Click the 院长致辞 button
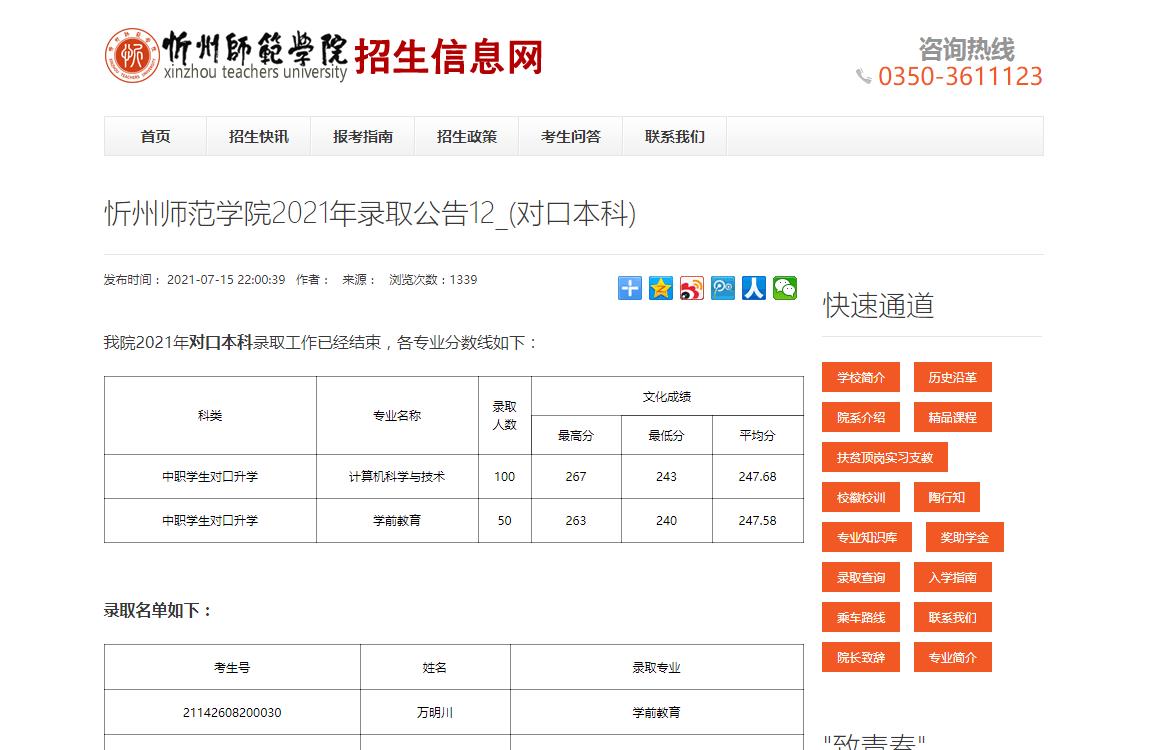This screenshot has width=1150, height=750. (861, 658)
